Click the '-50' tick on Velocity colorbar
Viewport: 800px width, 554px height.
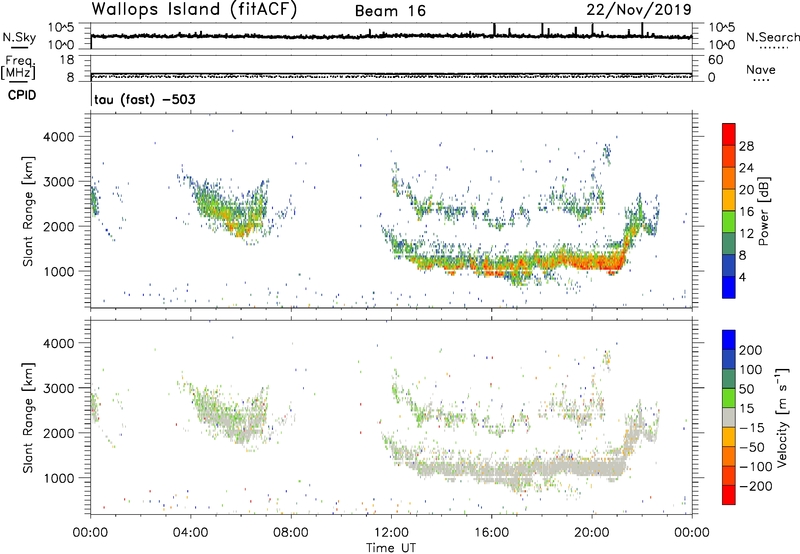[752, 447]
